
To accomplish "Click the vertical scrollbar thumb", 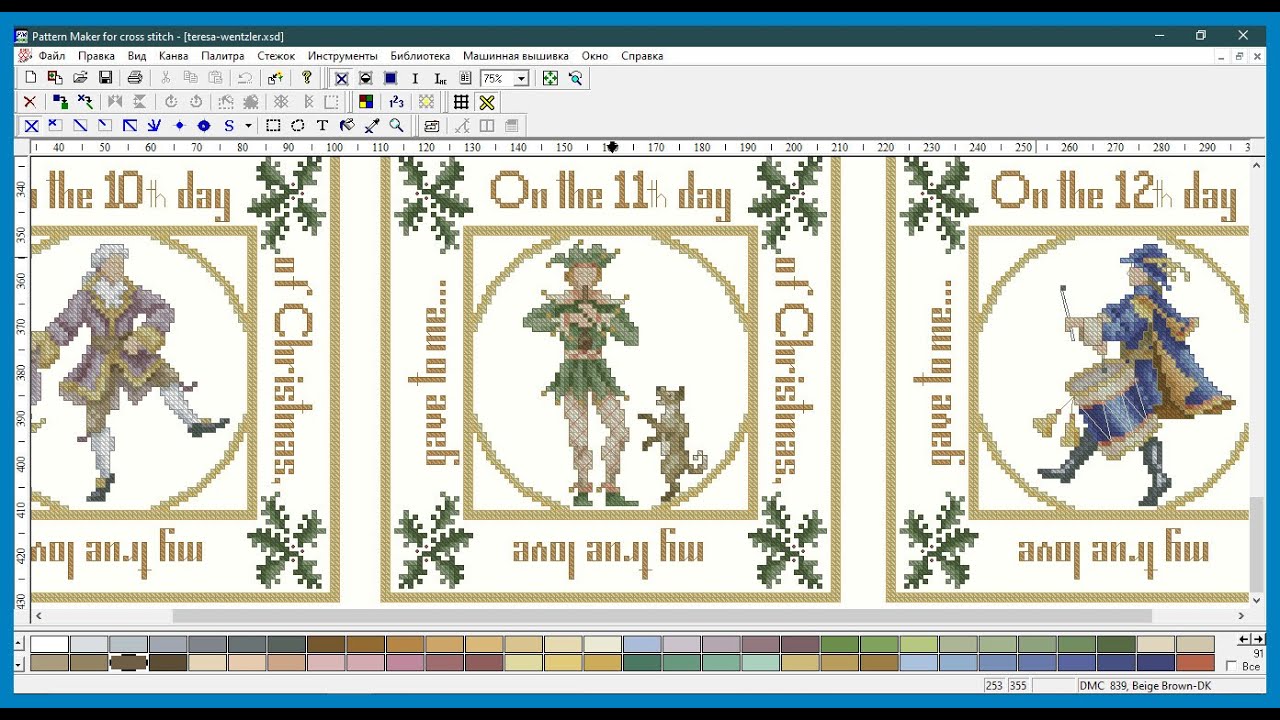I will coord(1257,544).
